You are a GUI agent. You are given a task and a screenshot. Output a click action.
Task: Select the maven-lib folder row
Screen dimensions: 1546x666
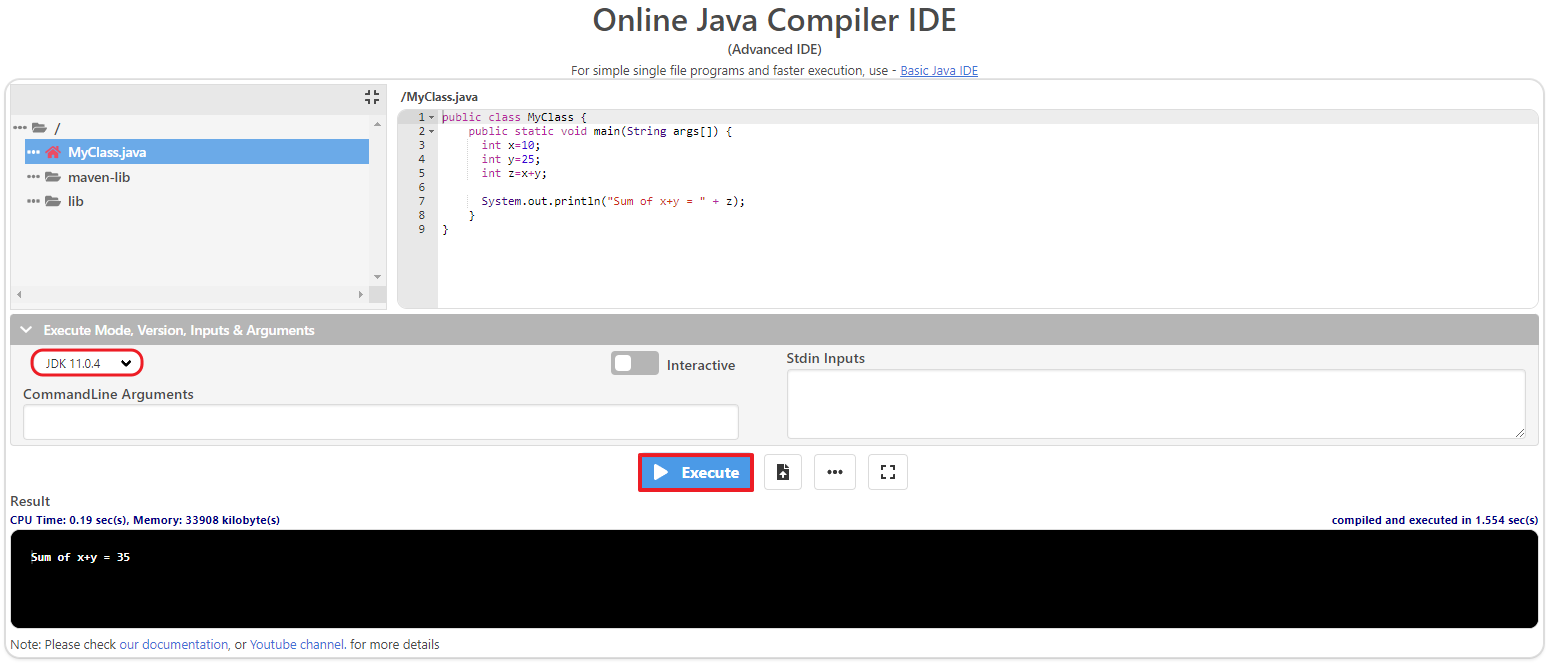(x=197, y=177)
